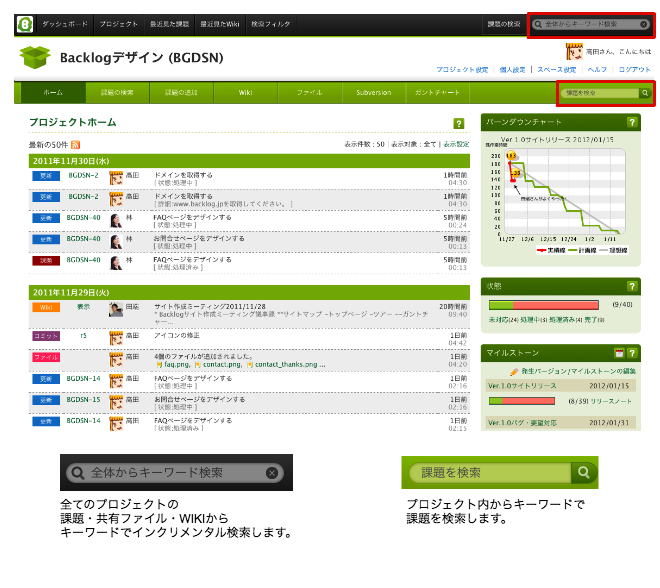Viewport: 660px width, 588px height.
Task: Click the faq.png file icon
Action: click(159, 365)
